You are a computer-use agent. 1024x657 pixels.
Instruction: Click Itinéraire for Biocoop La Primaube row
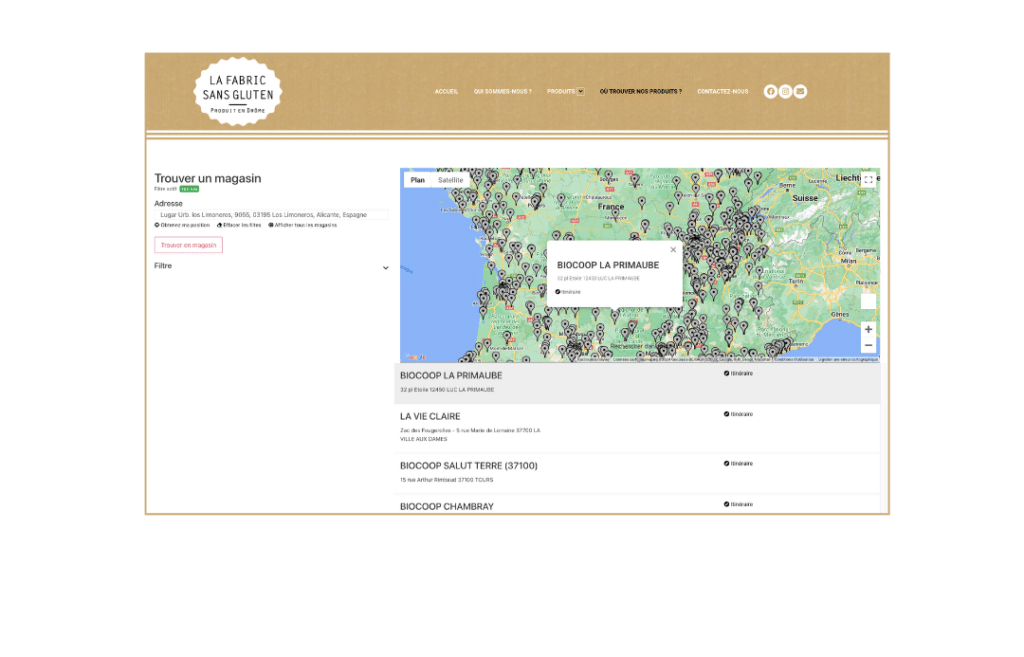click(x=739, y=374)
